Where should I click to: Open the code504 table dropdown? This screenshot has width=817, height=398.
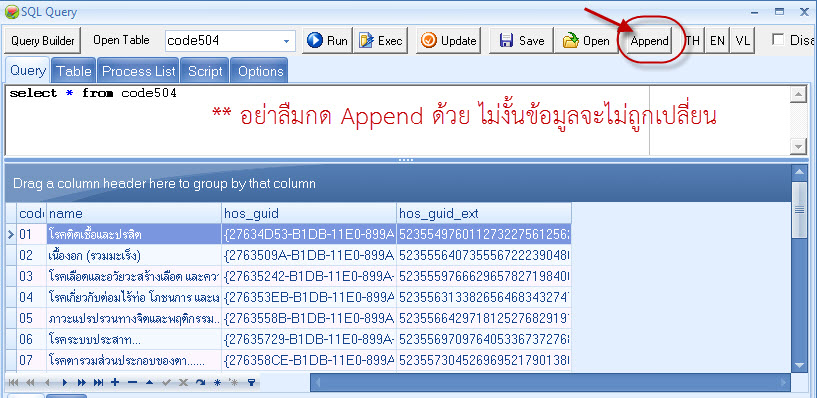pyautogui.click(x=287, y=41)
